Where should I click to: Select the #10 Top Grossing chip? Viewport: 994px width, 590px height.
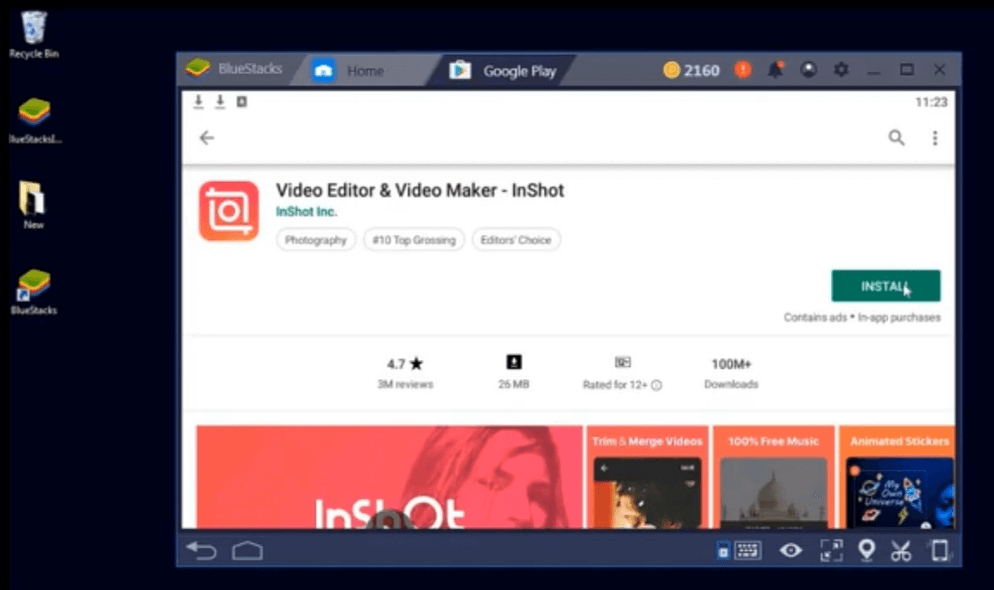[x=414, y=240]
